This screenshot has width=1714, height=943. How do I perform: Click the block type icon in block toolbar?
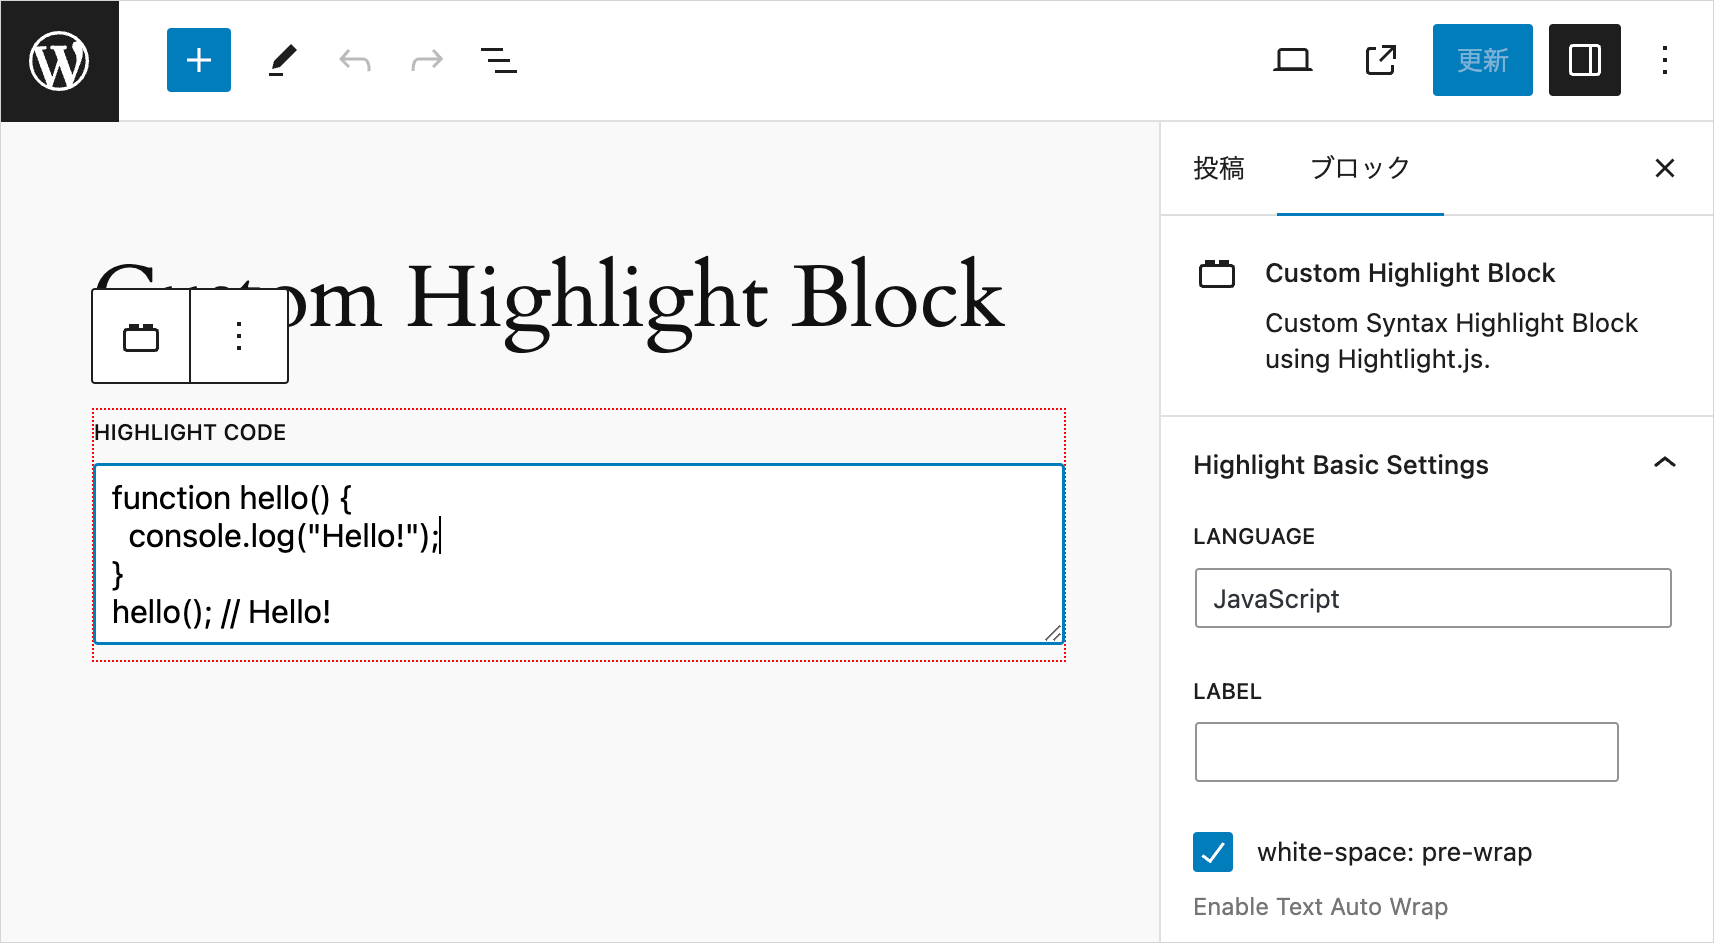pos(141,337)
